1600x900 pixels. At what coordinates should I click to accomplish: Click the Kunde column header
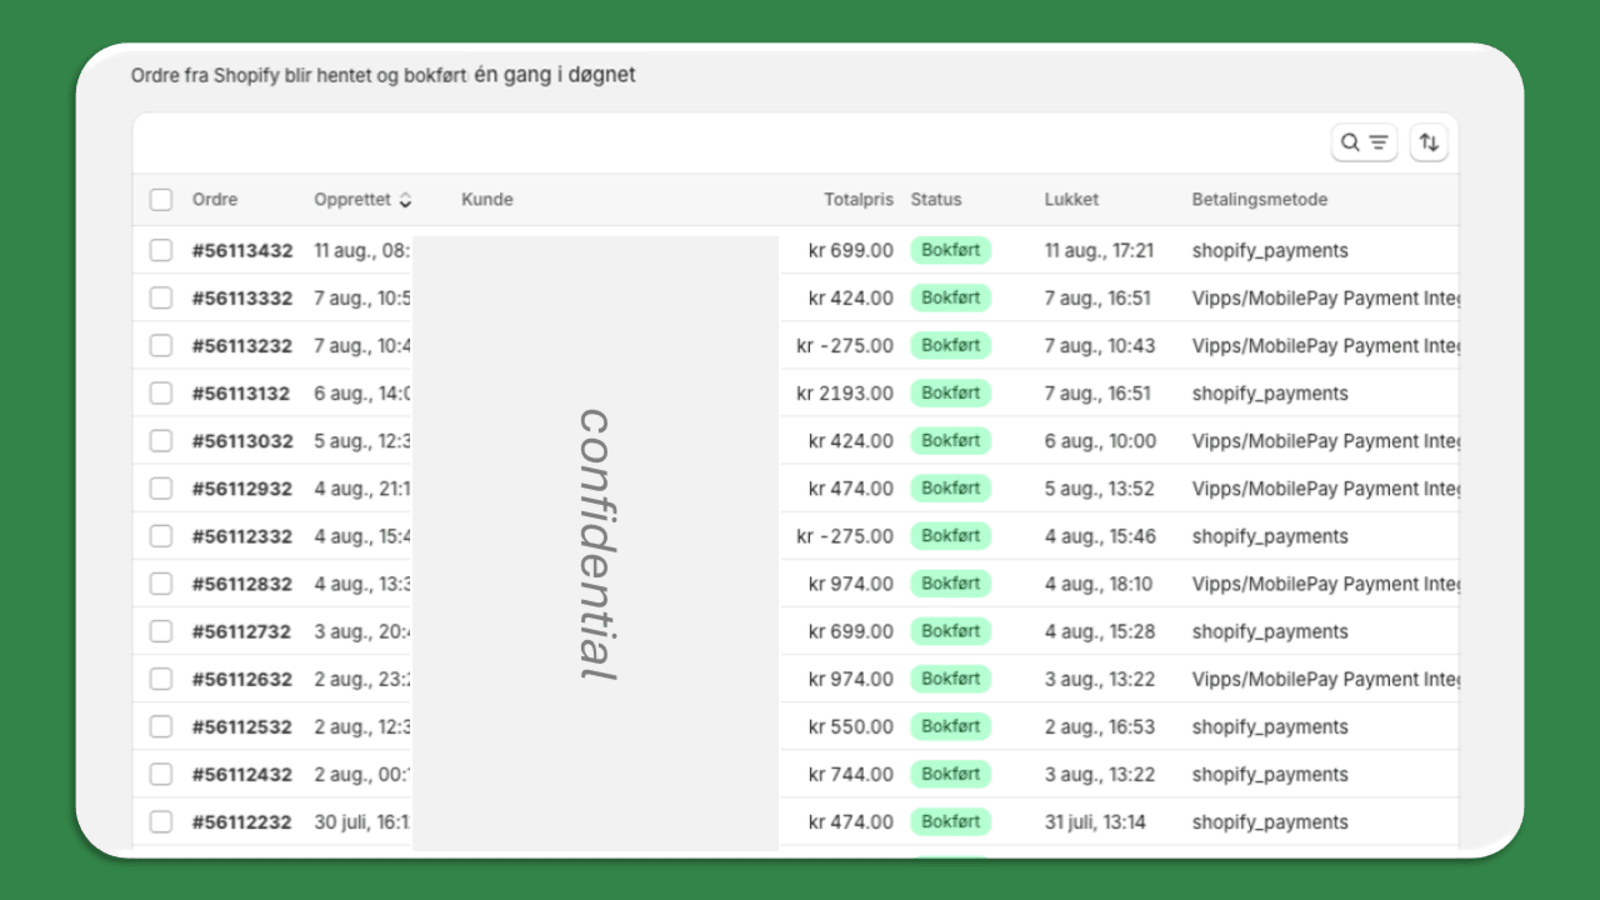click(487, 199)
